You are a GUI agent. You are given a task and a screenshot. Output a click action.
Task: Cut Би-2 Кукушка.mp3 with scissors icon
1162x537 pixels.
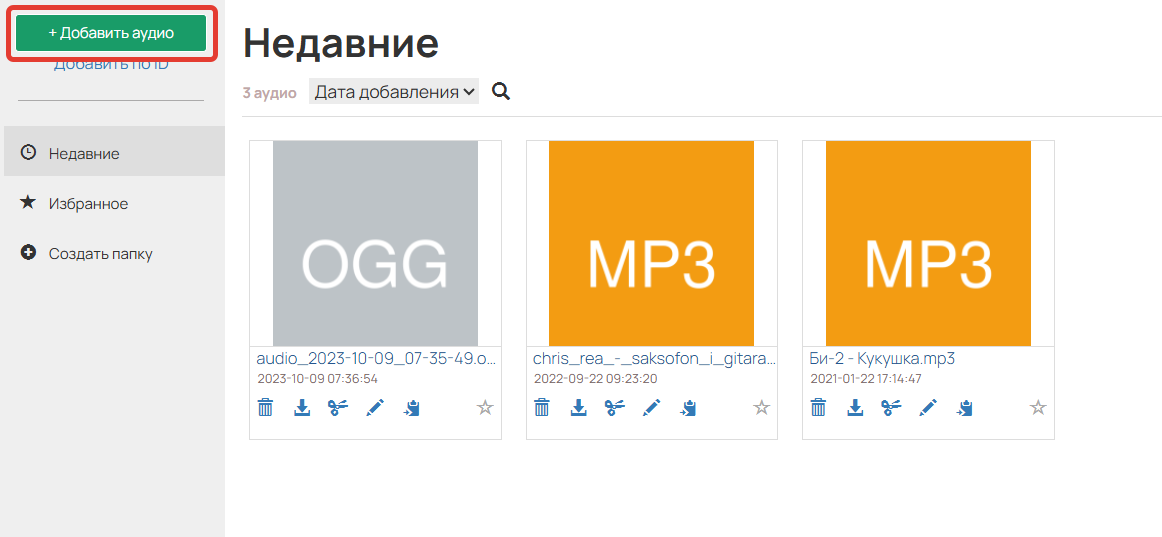[x=892, y=407]
